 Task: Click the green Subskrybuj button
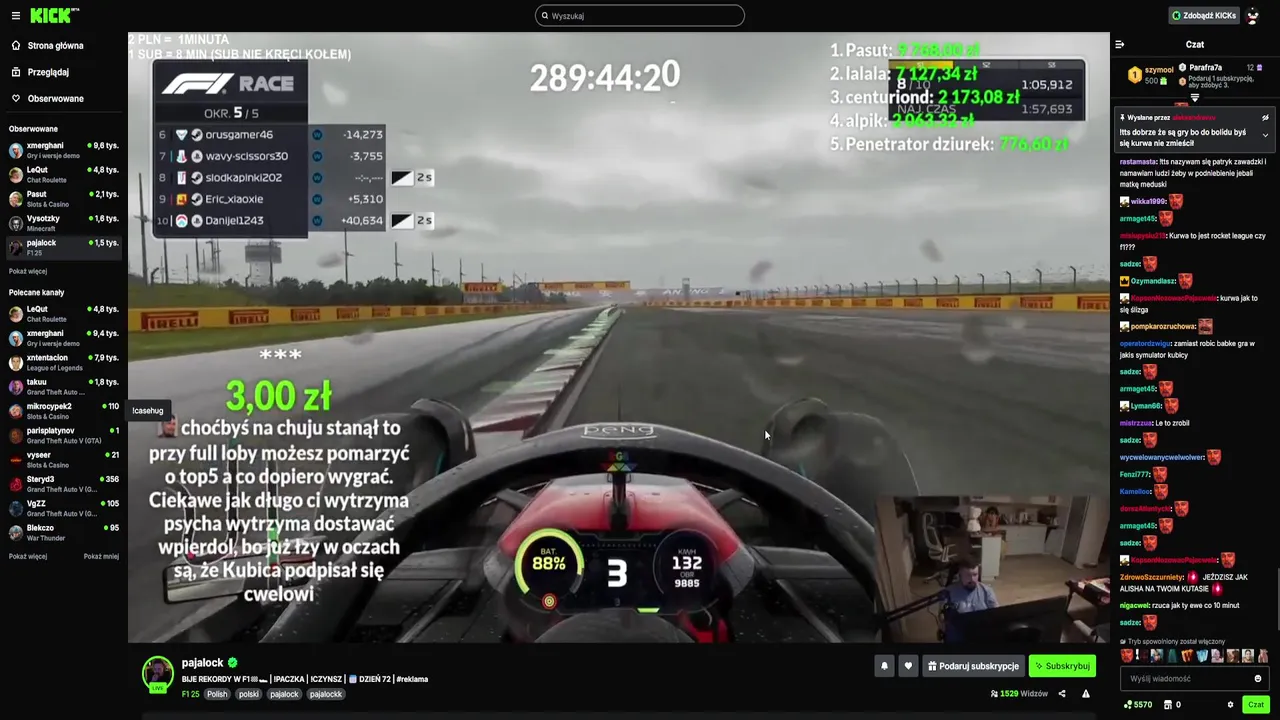tap(1062, 666)
